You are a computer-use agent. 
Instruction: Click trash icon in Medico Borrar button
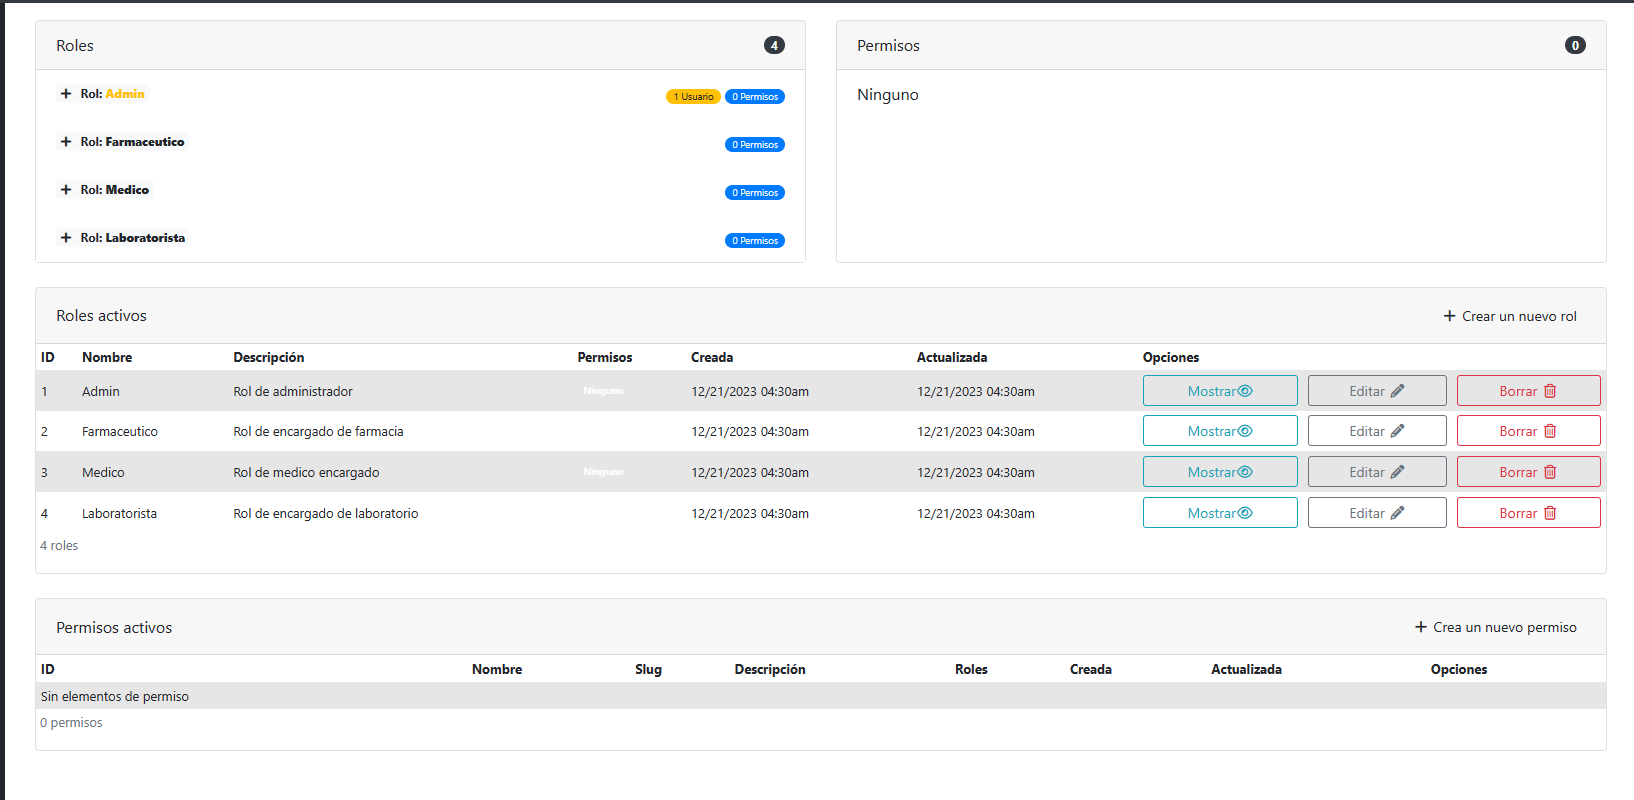click(1550, 472)
